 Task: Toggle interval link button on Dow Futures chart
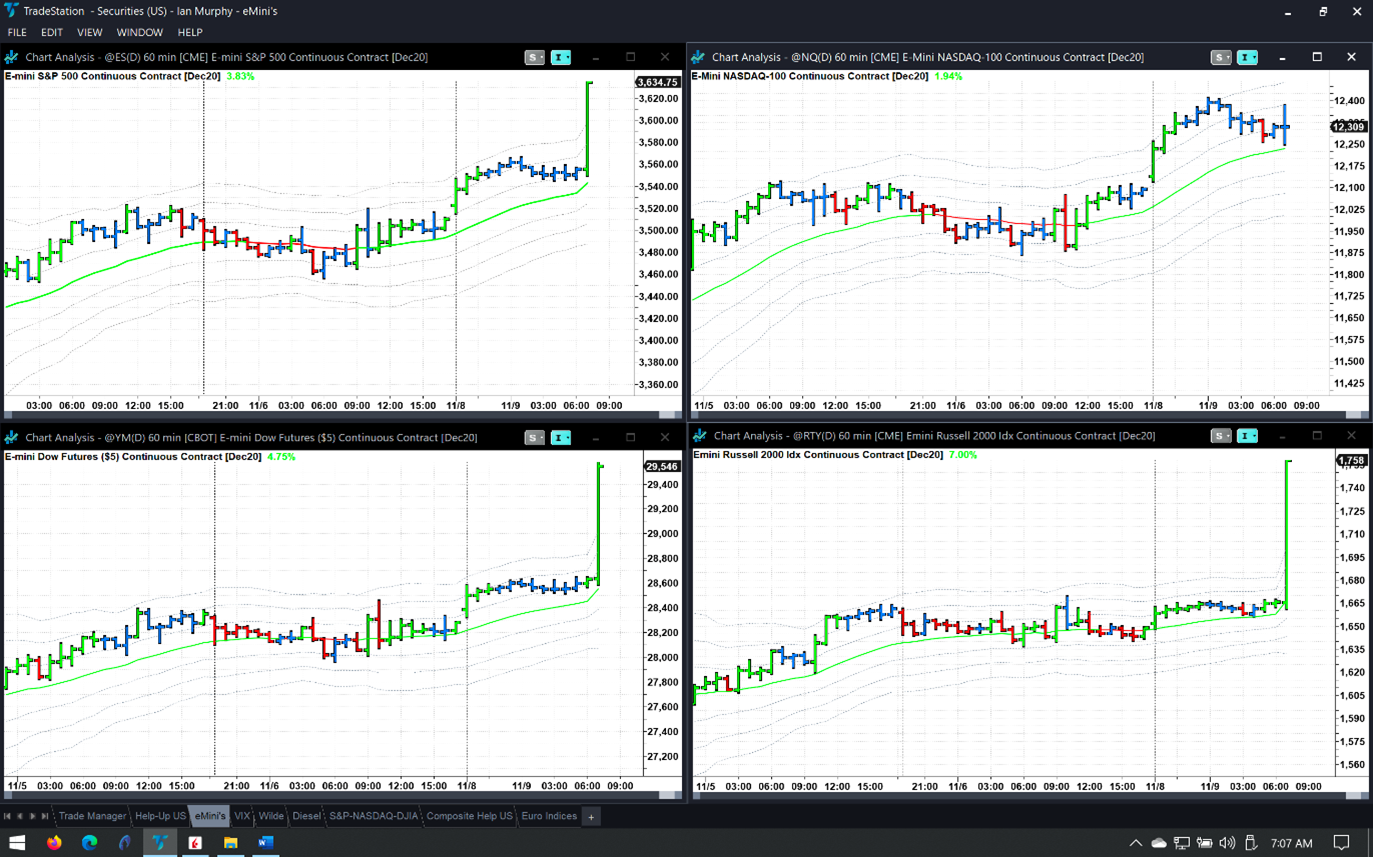click(x=558, y=438)
